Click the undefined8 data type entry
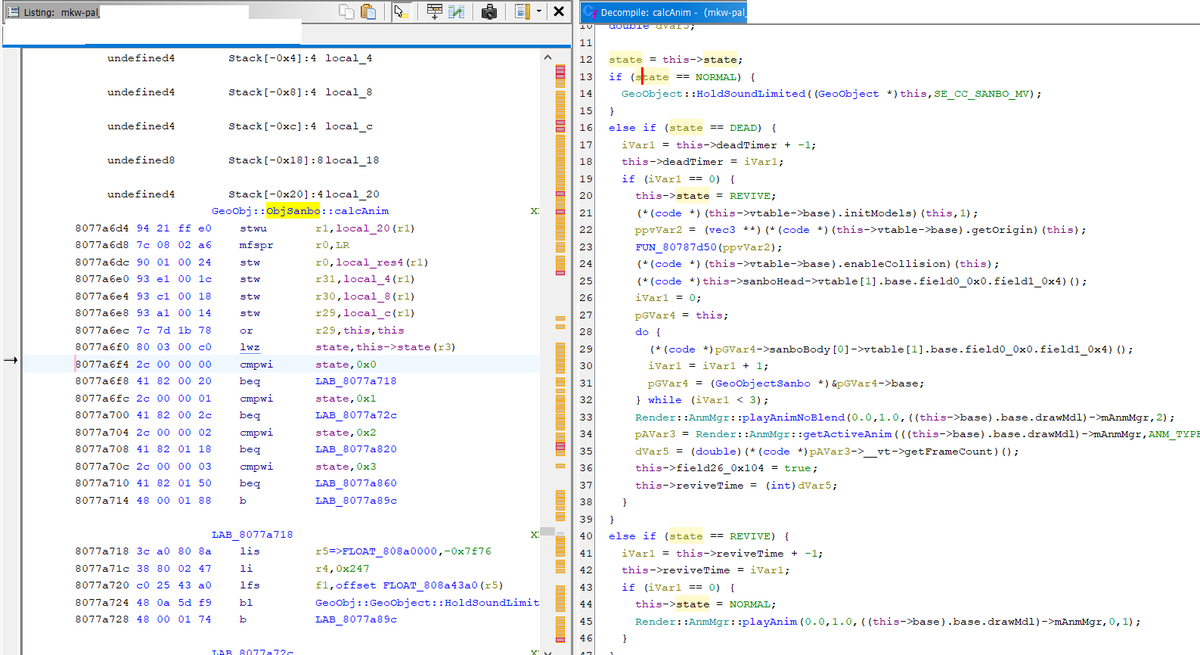Viewport: 1200px width, 655px height. (141, 161)
